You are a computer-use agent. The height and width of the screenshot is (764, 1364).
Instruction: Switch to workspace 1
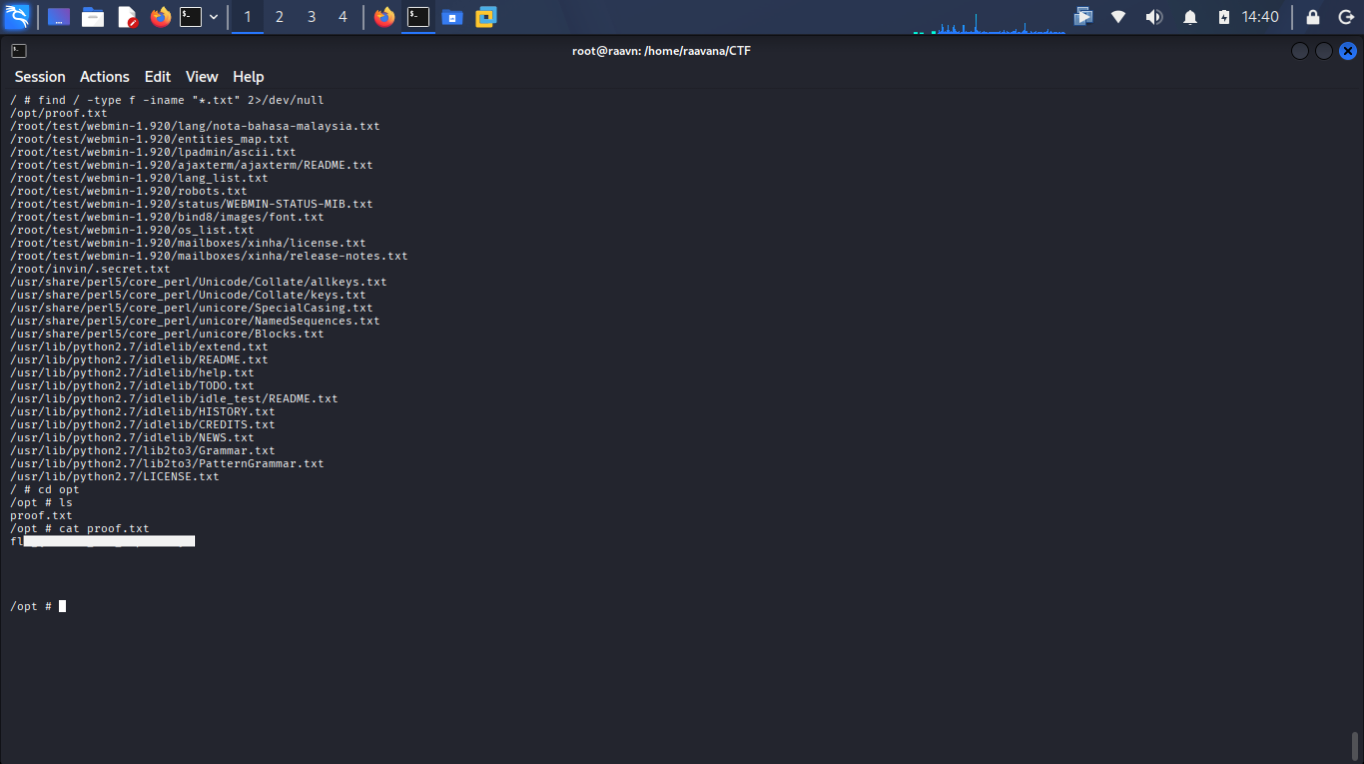(x=248, y=17)
